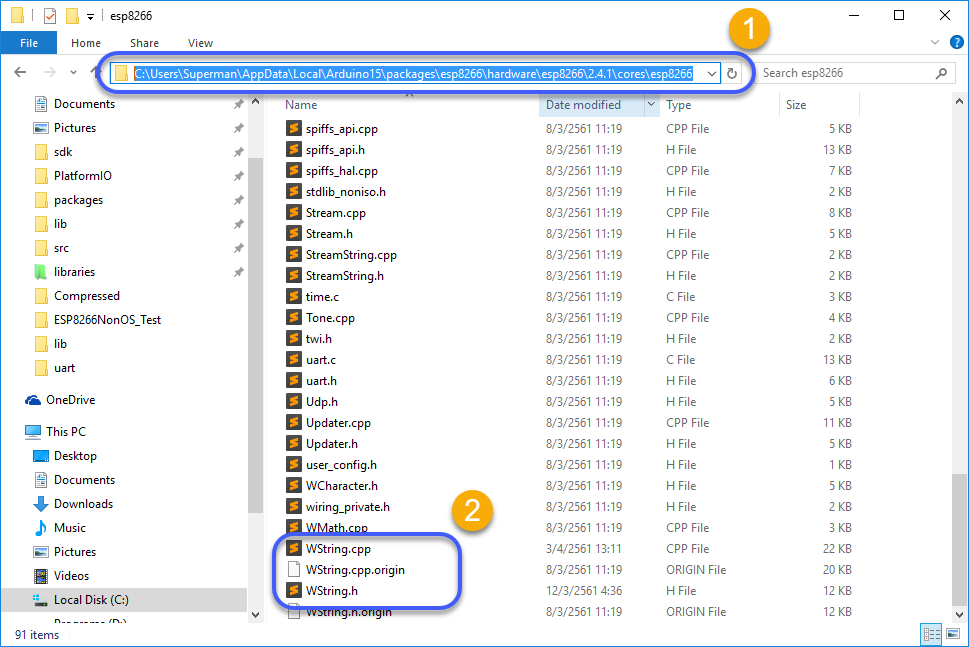Select the file named user_config.h
Image resolution: width=969 pixels, height=647 pixels.
[x=341, y=465]
